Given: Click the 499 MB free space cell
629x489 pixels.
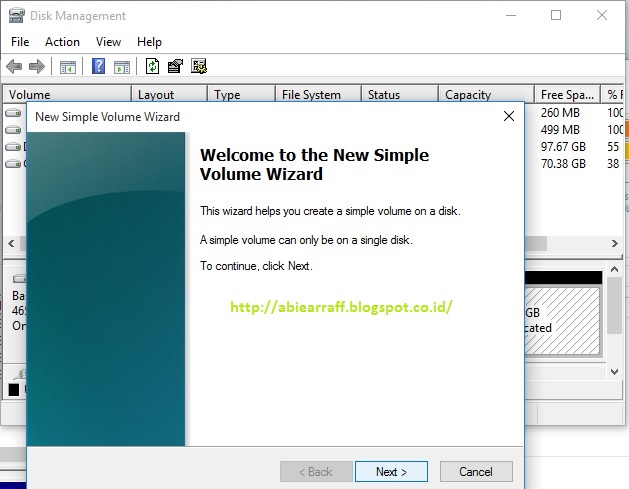Looking at the screenshot, I should (560, 130).
